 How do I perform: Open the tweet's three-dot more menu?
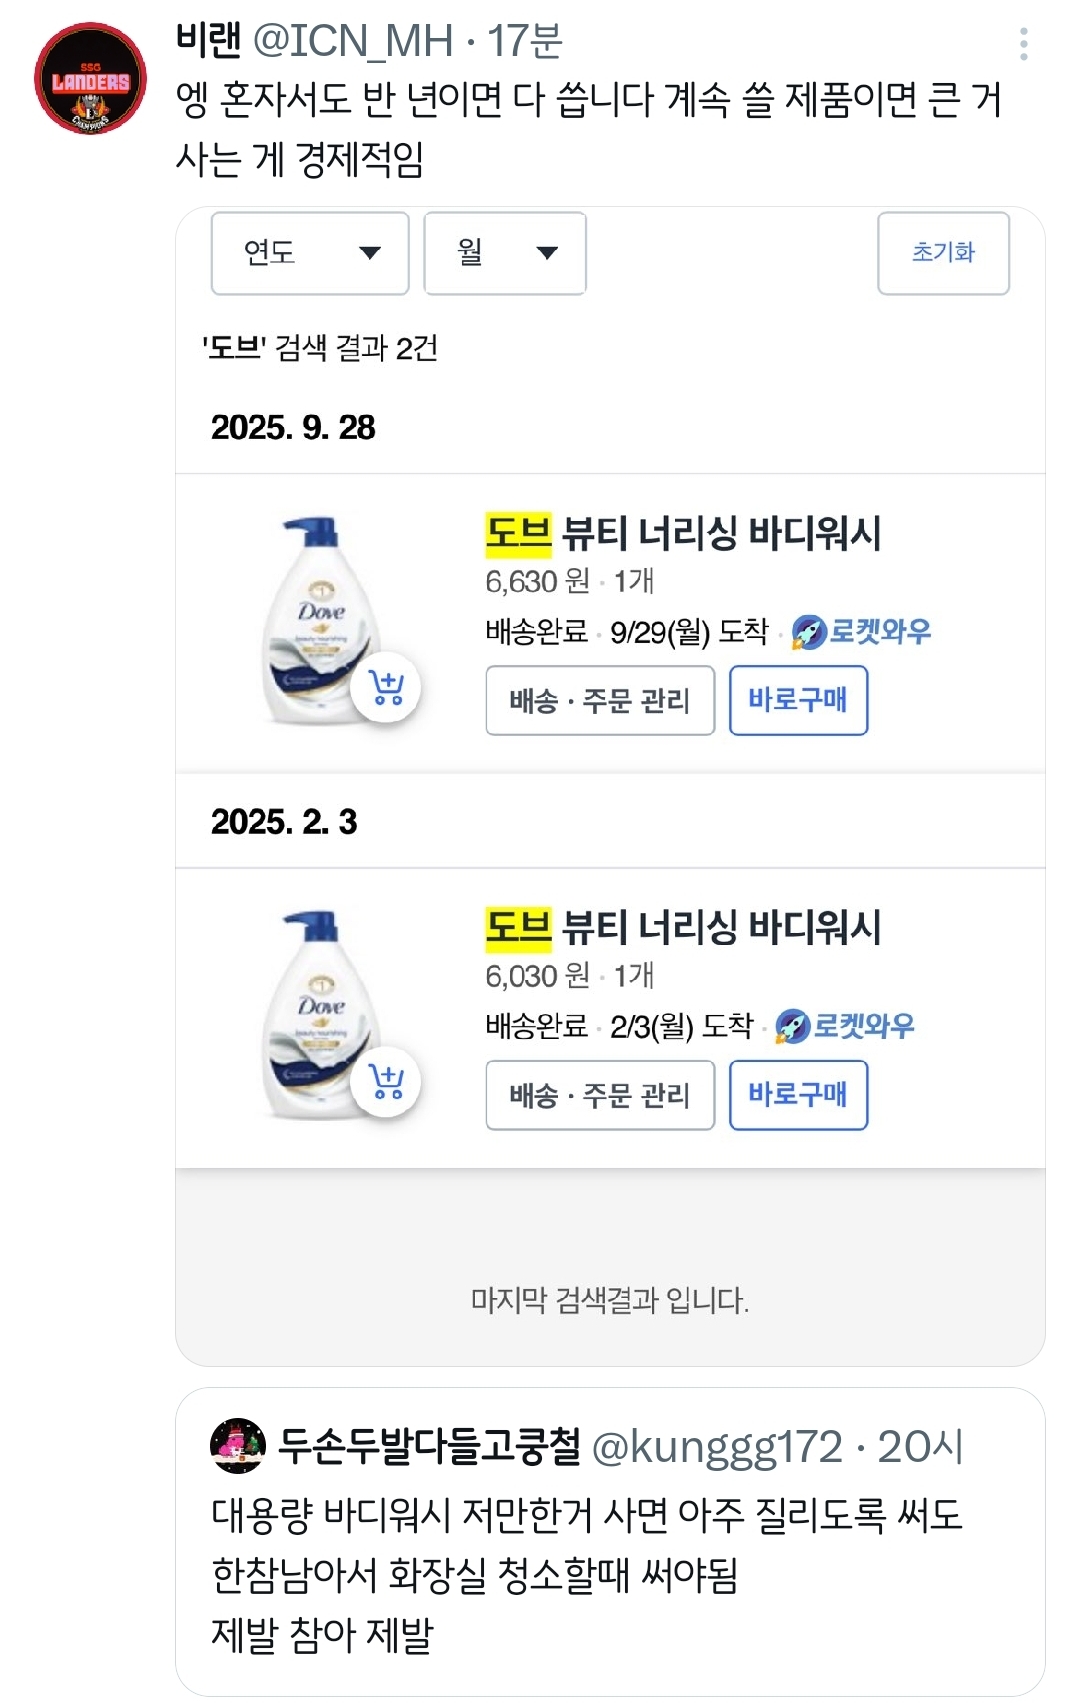1023,44
